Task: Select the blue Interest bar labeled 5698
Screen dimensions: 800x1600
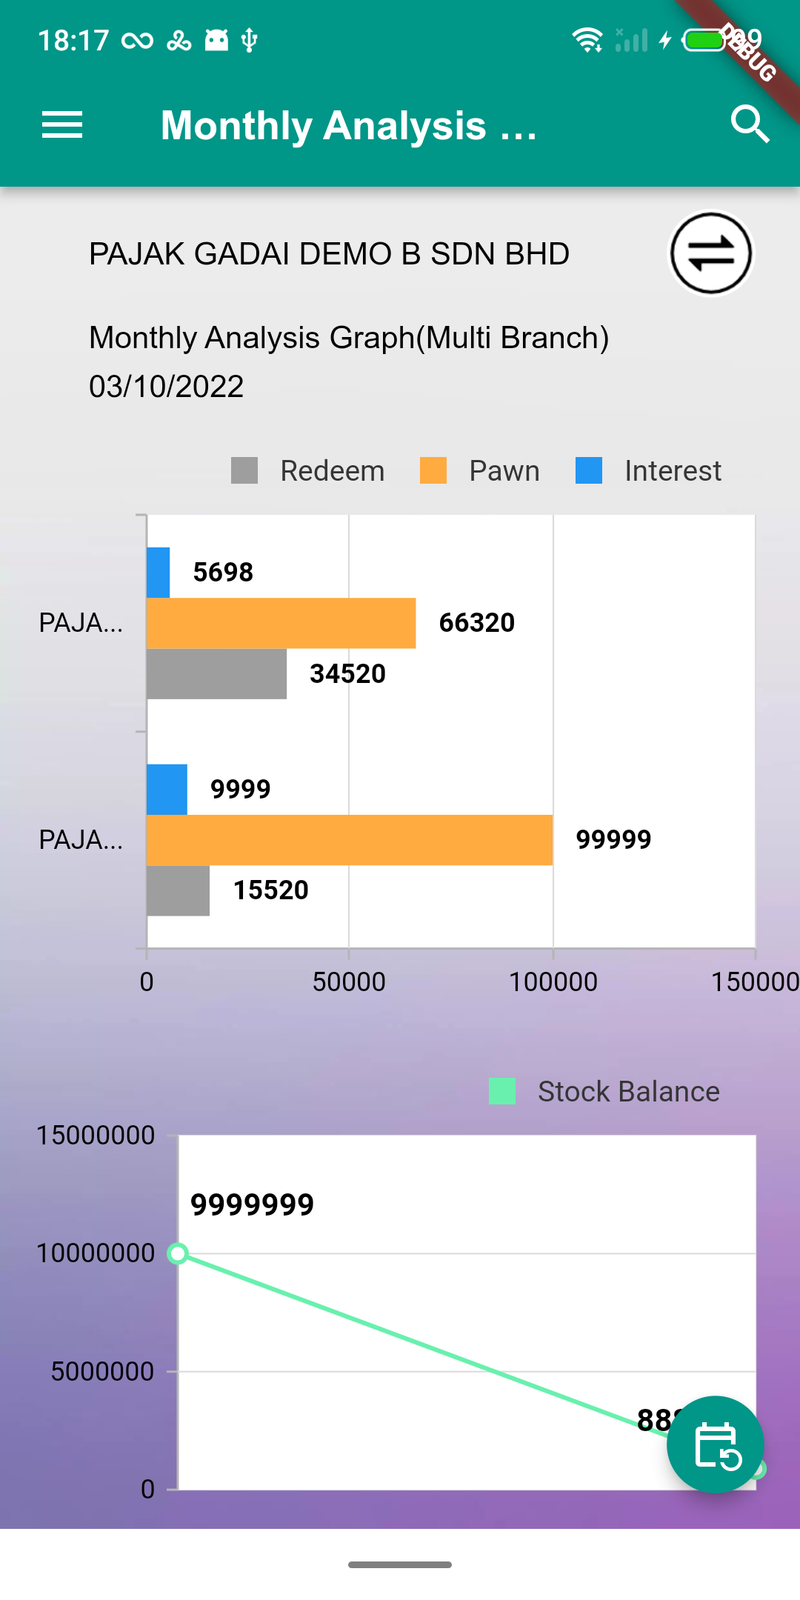Action: tap(158, 573)
